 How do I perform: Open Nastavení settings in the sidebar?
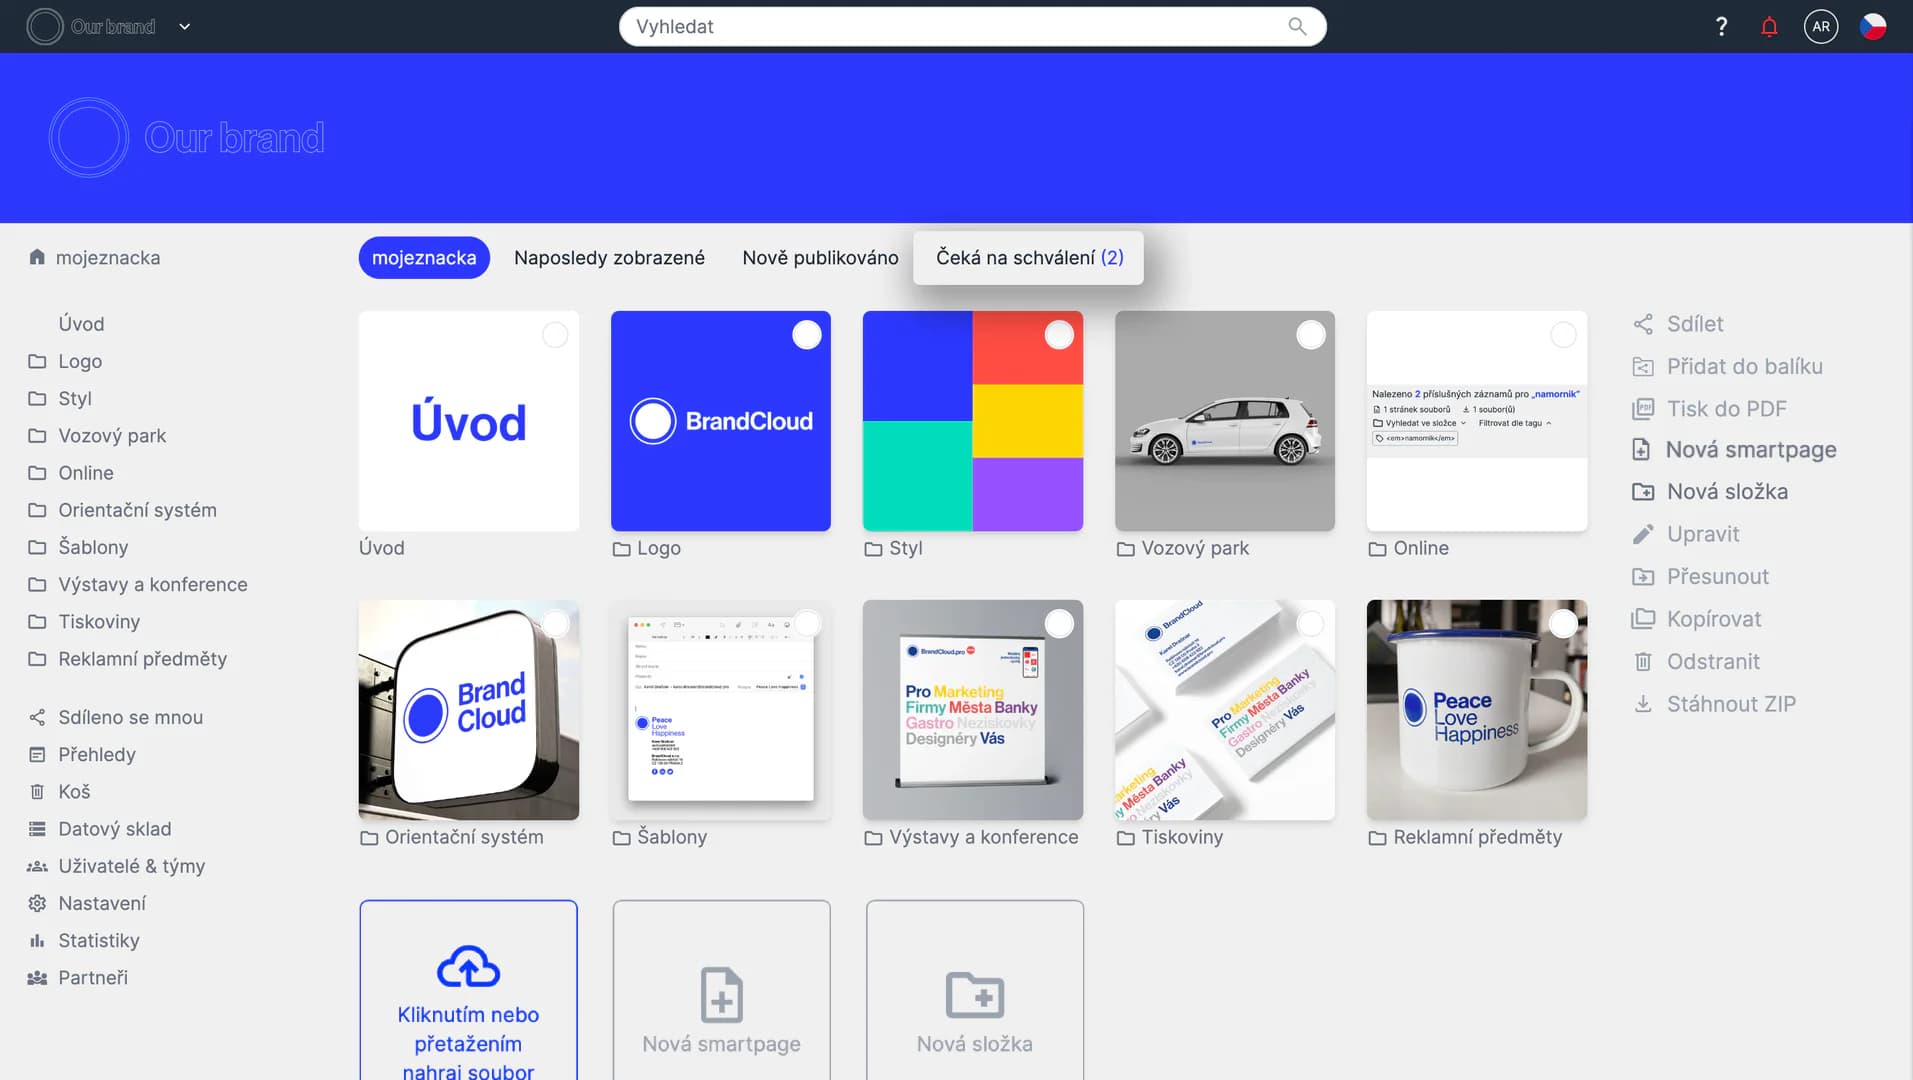click(x=102, y=903)
